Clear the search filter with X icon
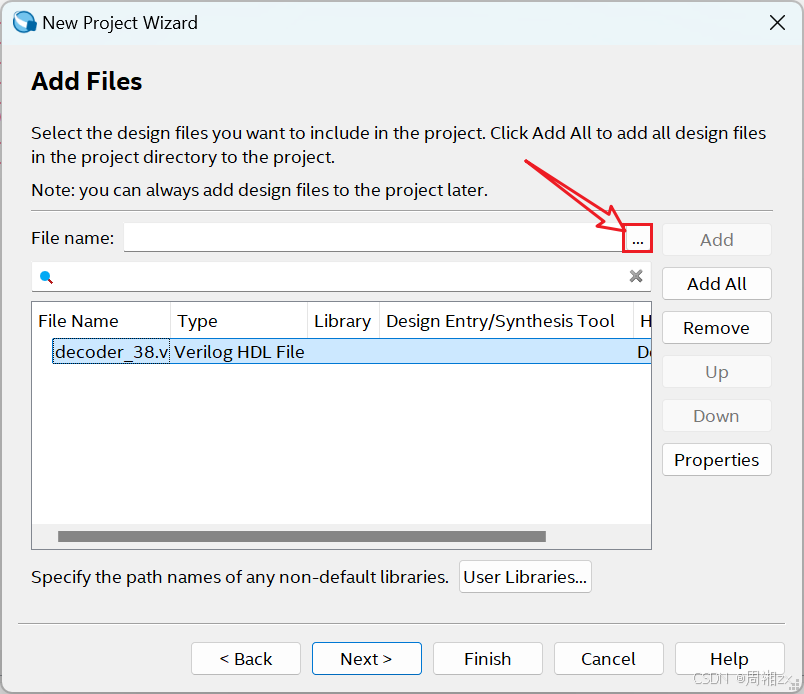Screen dimensions: 804x694 (636, 276)
